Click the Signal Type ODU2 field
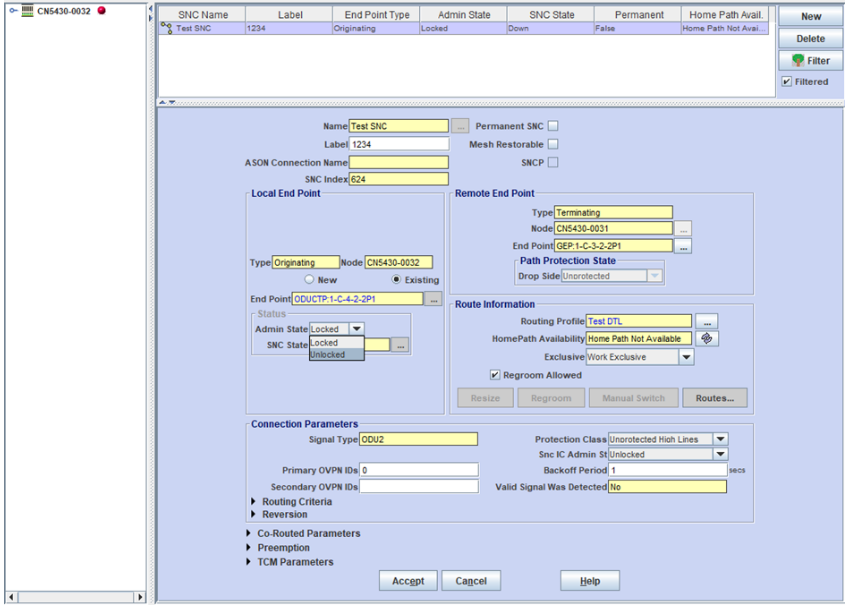 [419, 439]
